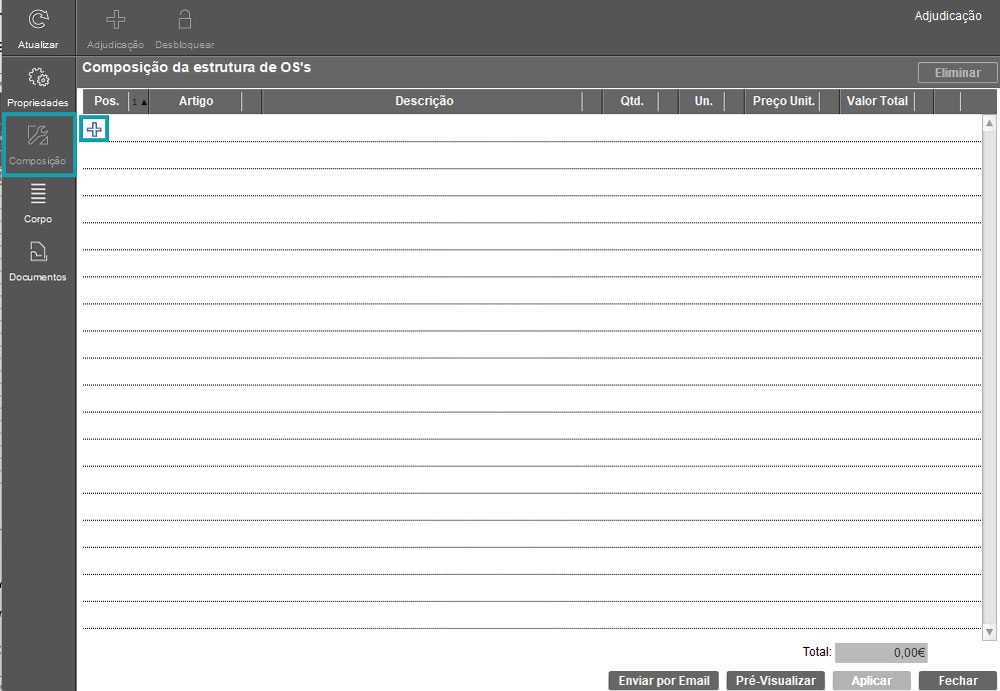Click the scrollbar down arrow
The height and width of the screenshot is (691, 1000).
(989, 632)
